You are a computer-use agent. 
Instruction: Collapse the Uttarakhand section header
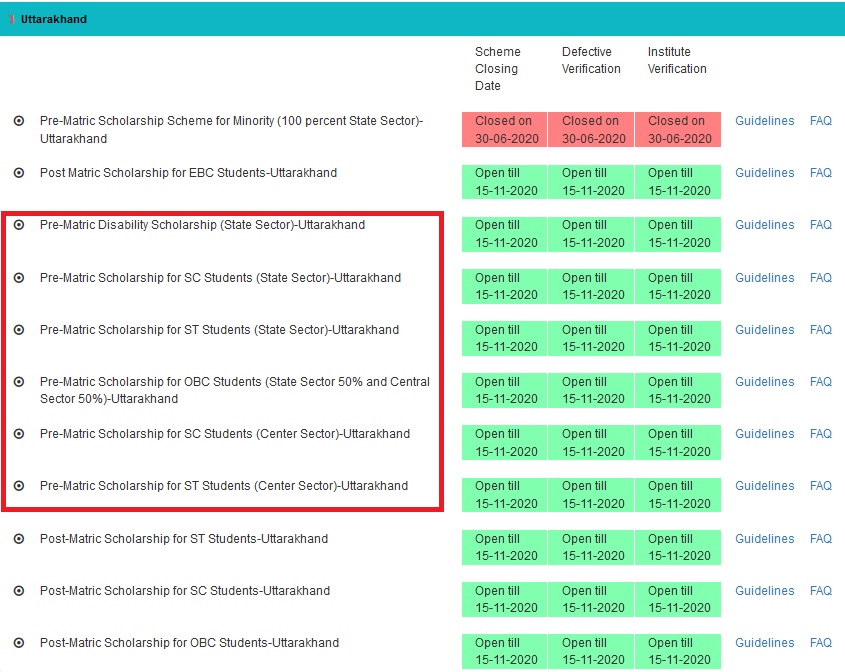(53, 19)
